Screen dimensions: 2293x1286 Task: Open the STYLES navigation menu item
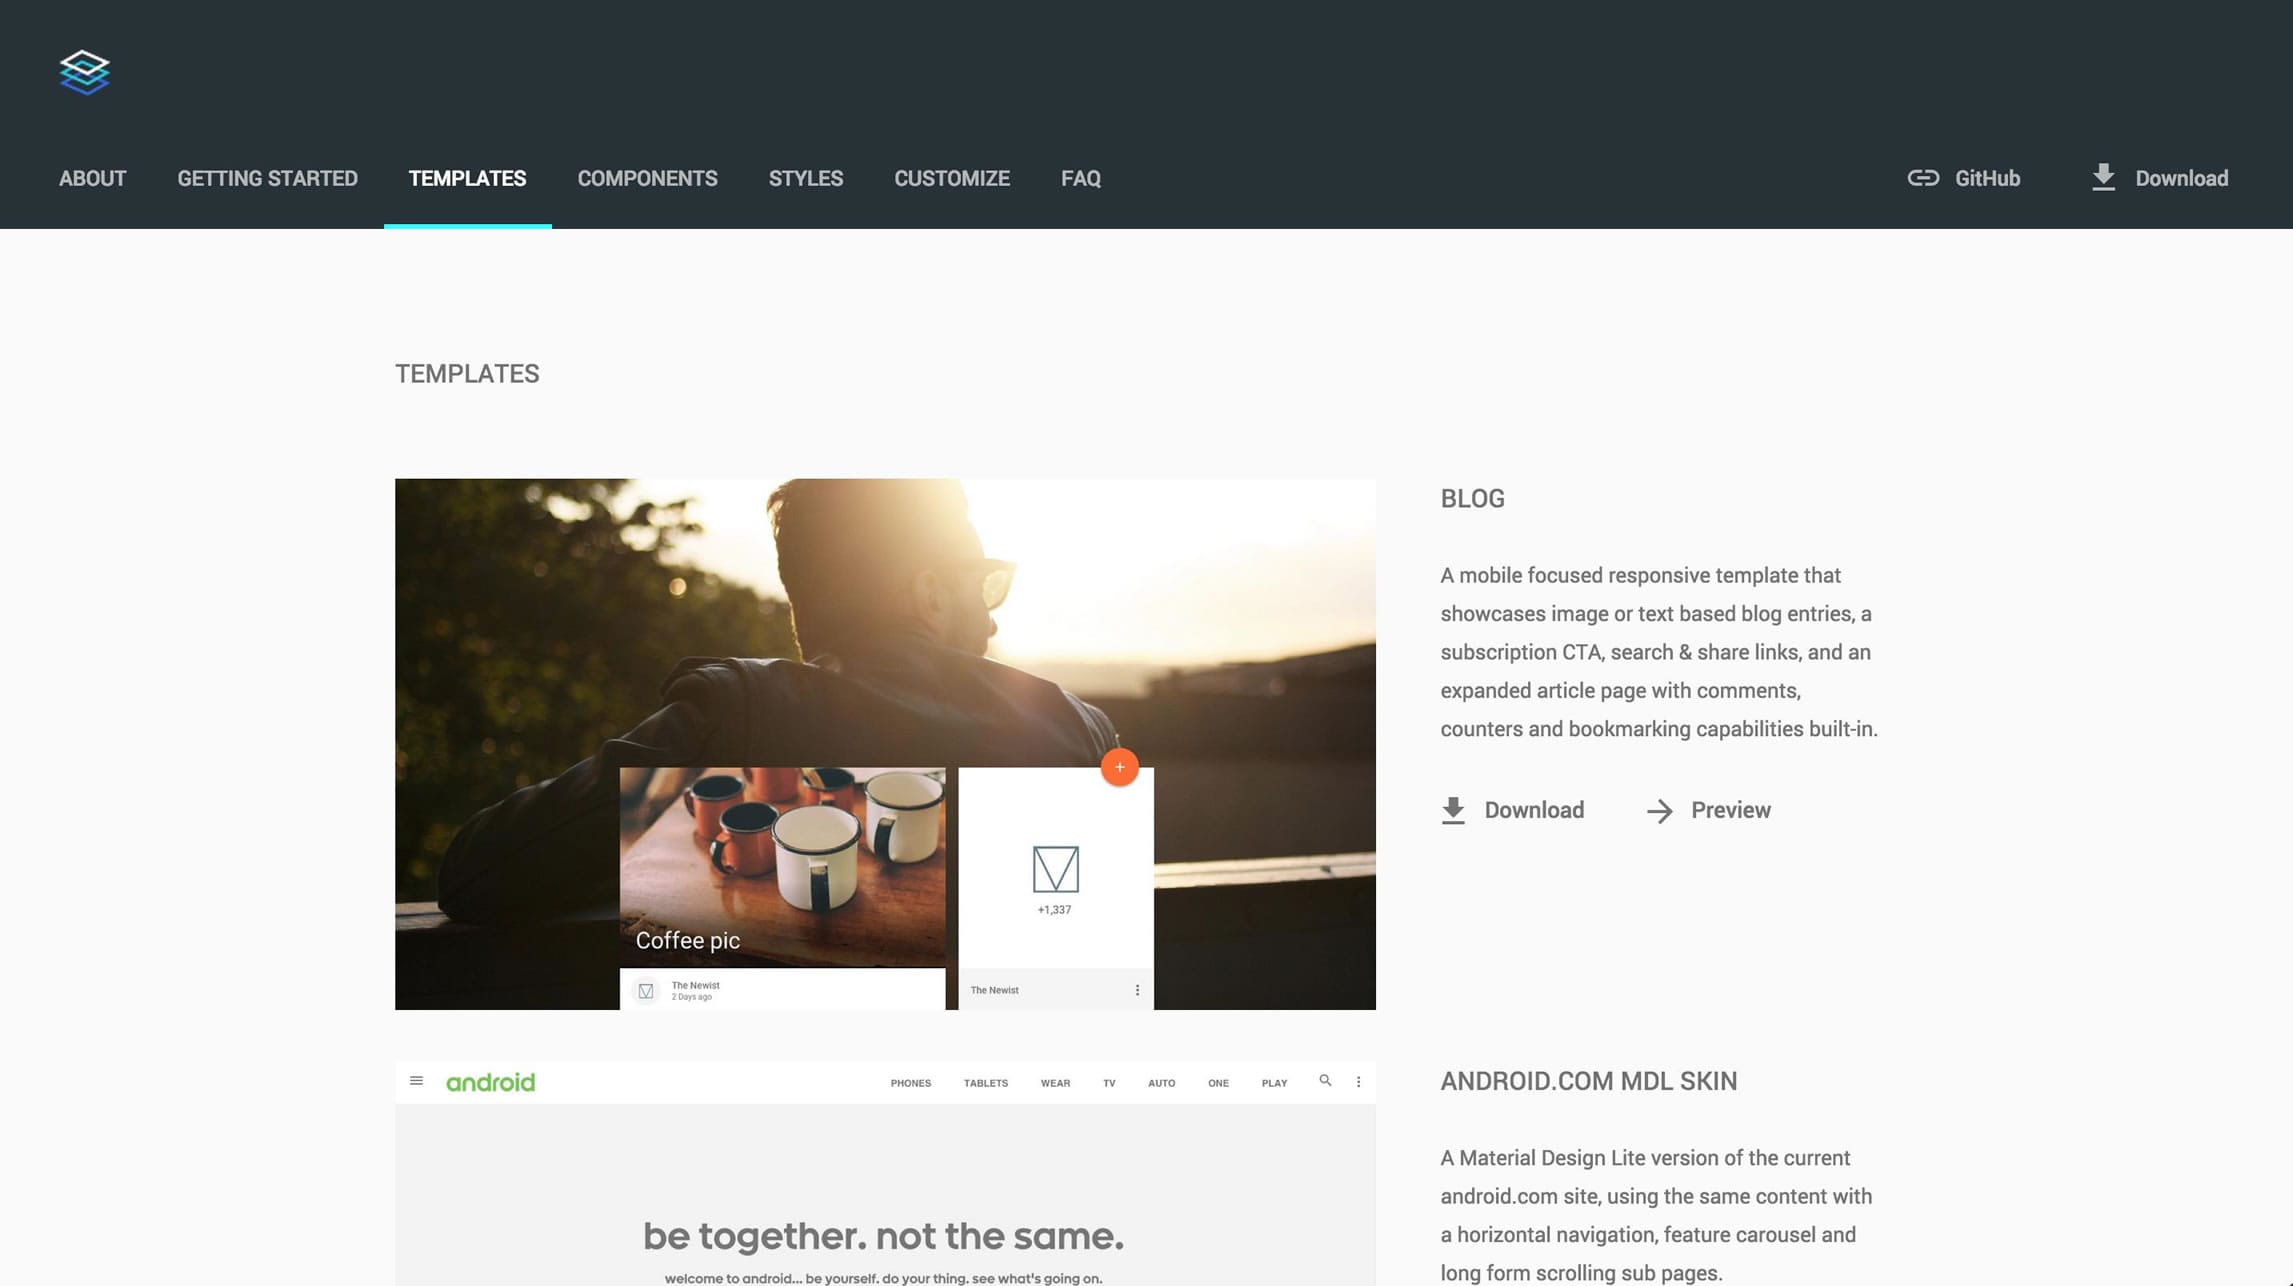point(806,178)
